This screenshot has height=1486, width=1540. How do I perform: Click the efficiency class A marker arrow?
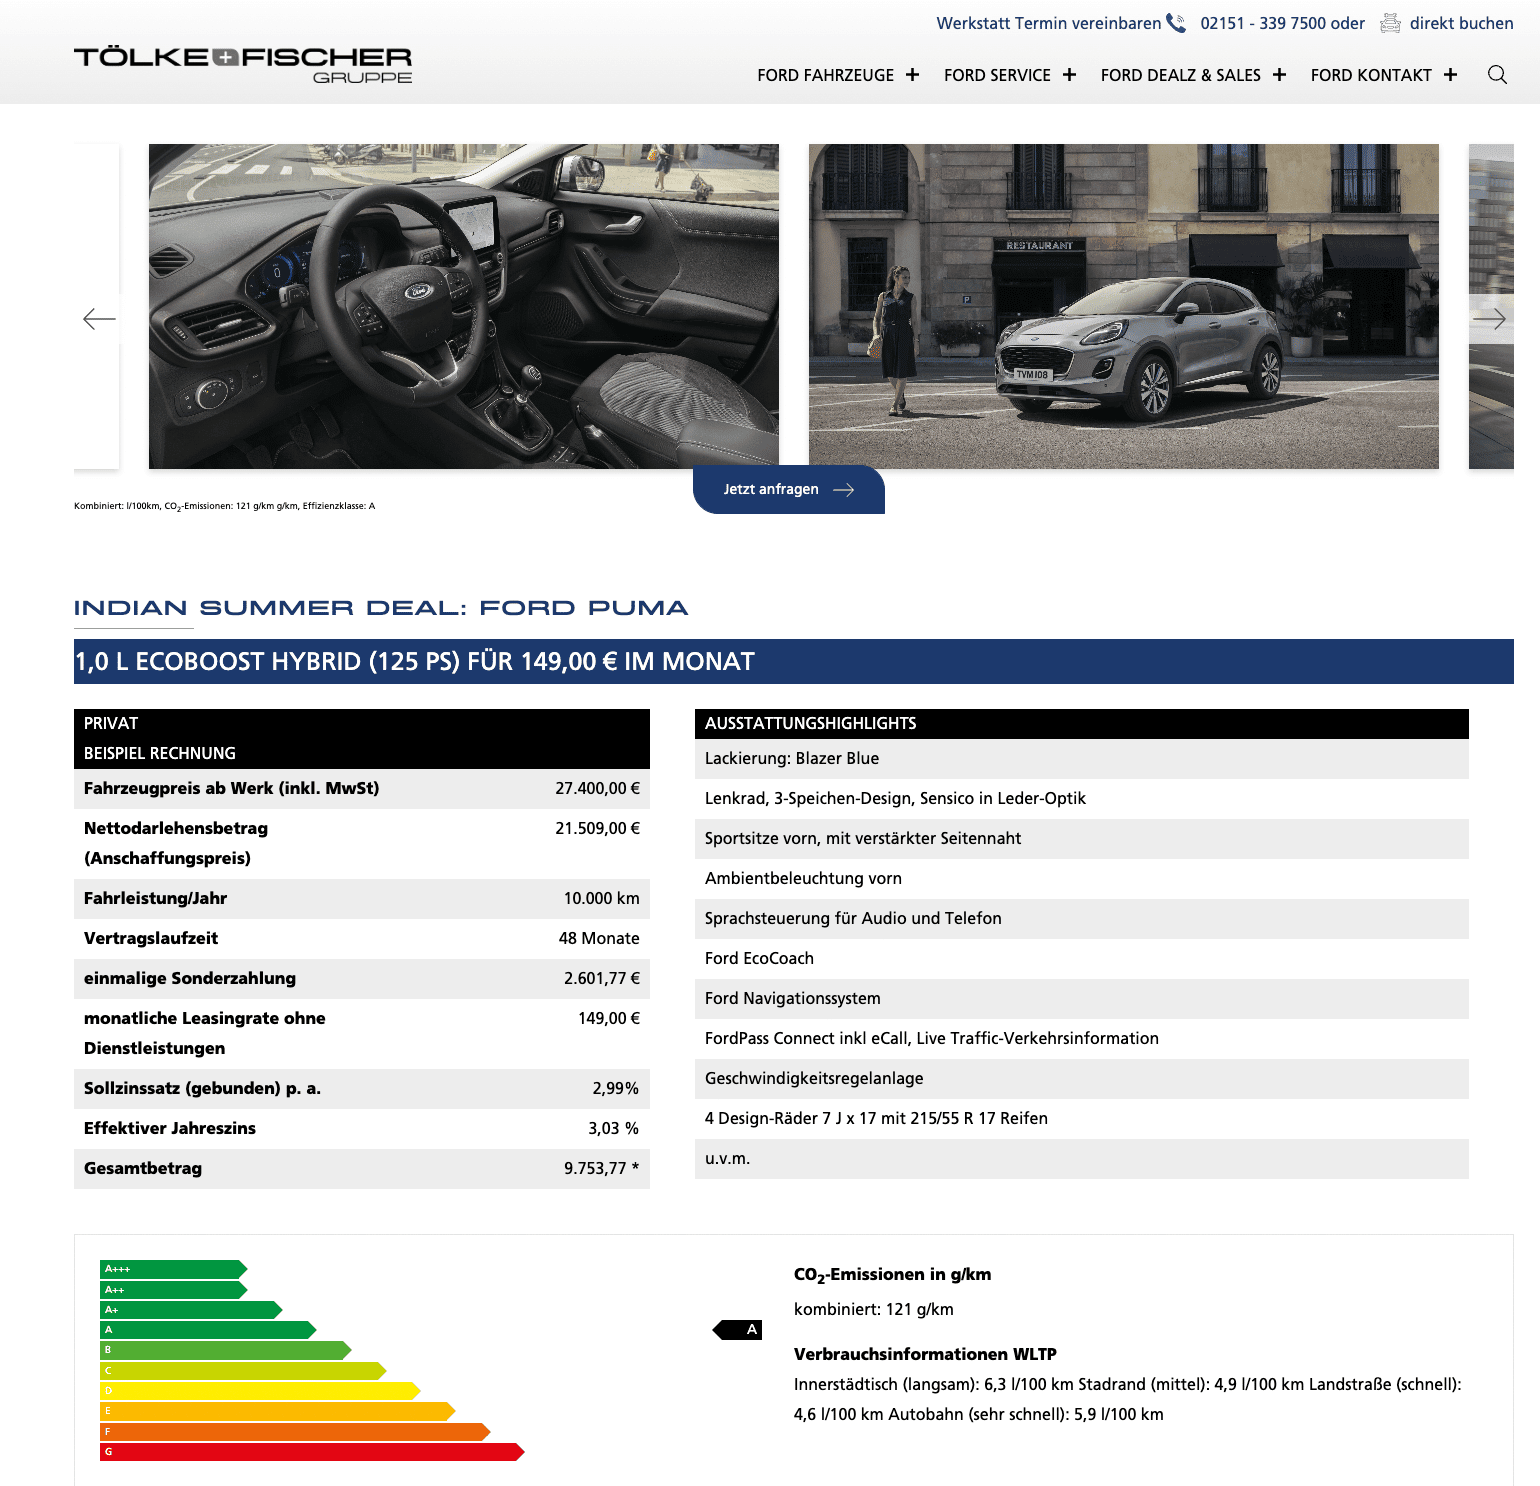point(737,1330)
